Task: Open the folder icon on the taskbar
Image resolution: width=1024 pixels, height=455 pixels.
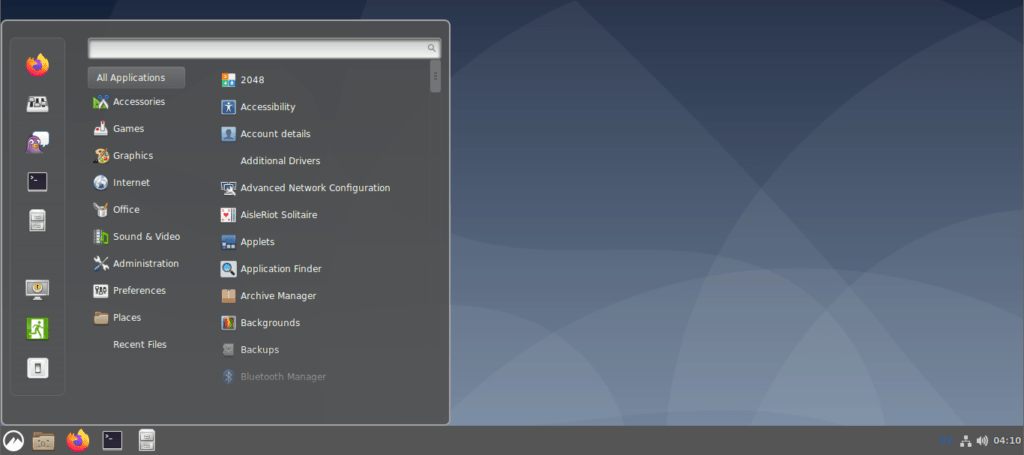Action: 44,441
